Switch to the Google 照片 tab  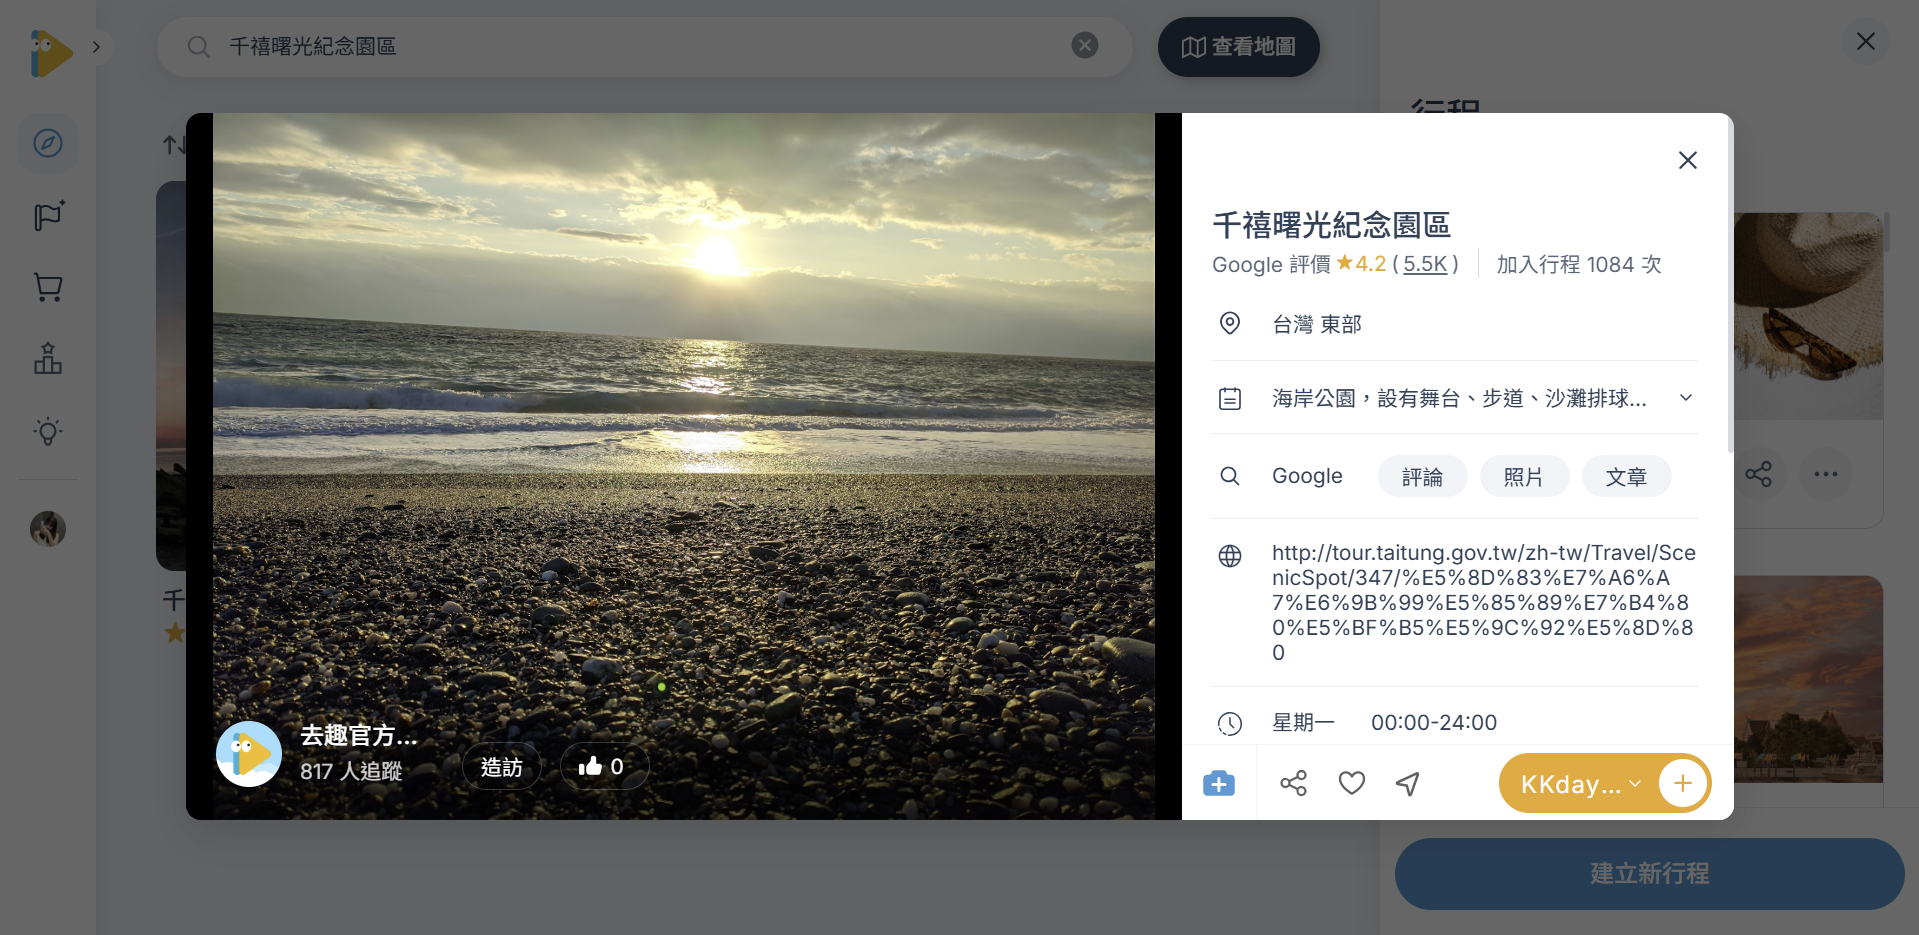[x=1524, y=476]
